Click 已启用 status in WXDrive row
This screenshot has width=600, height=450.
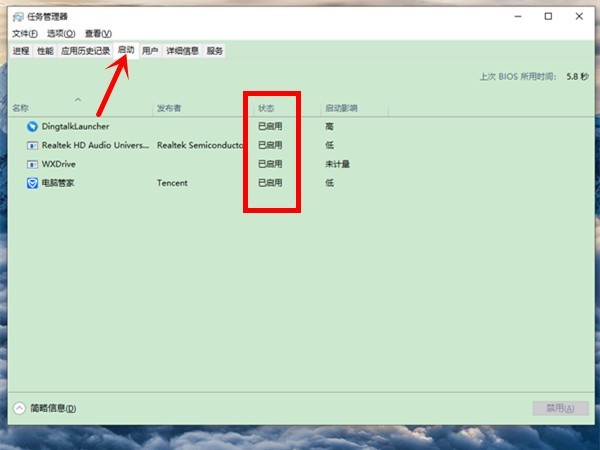[x=270, y=164]
